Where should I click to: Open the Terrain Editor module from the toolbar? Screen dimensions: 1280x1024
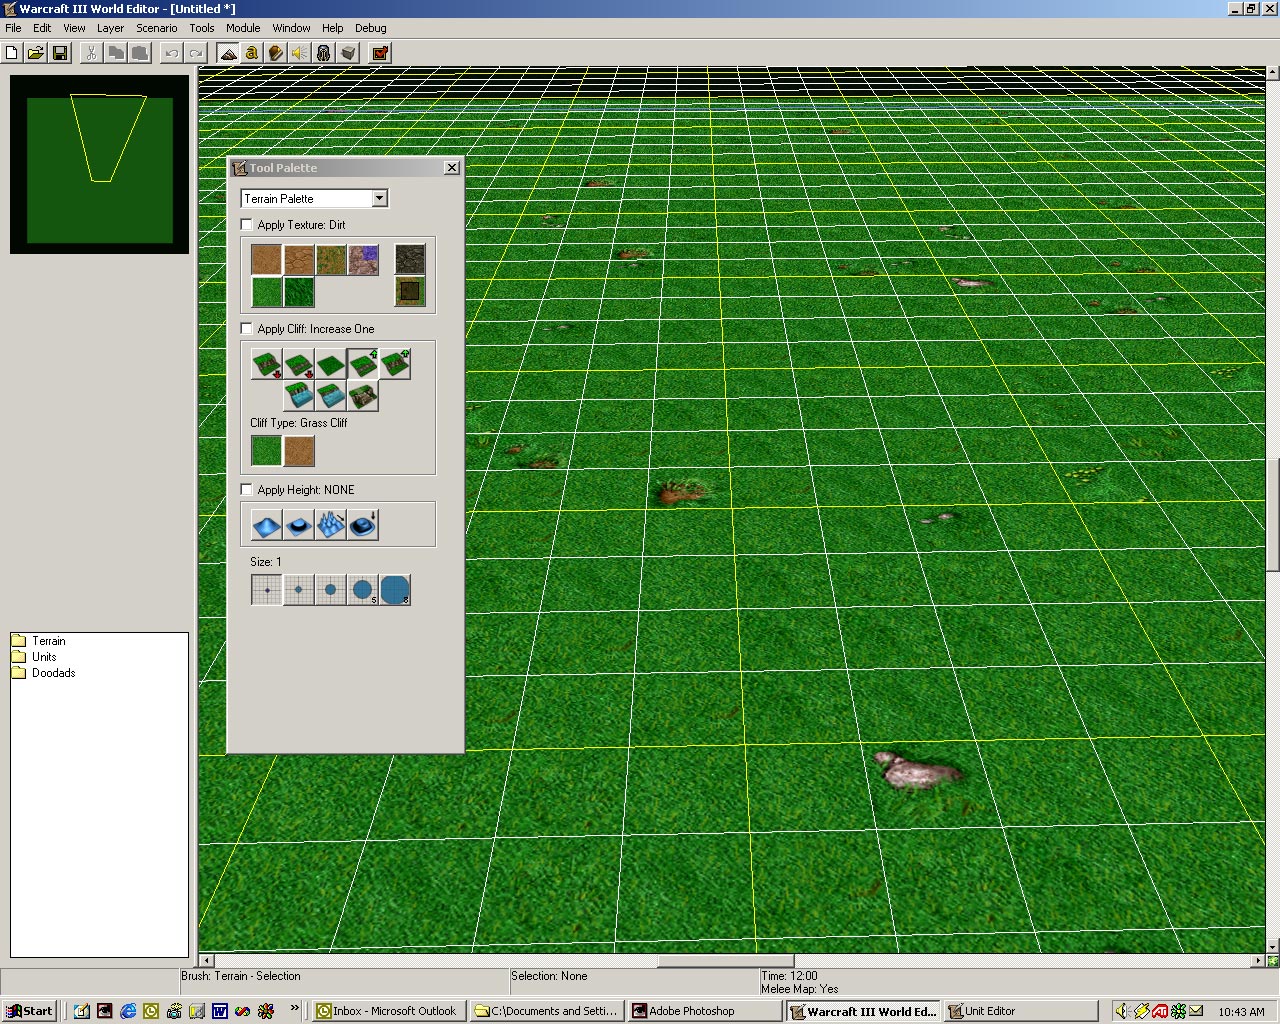[229, 53]
